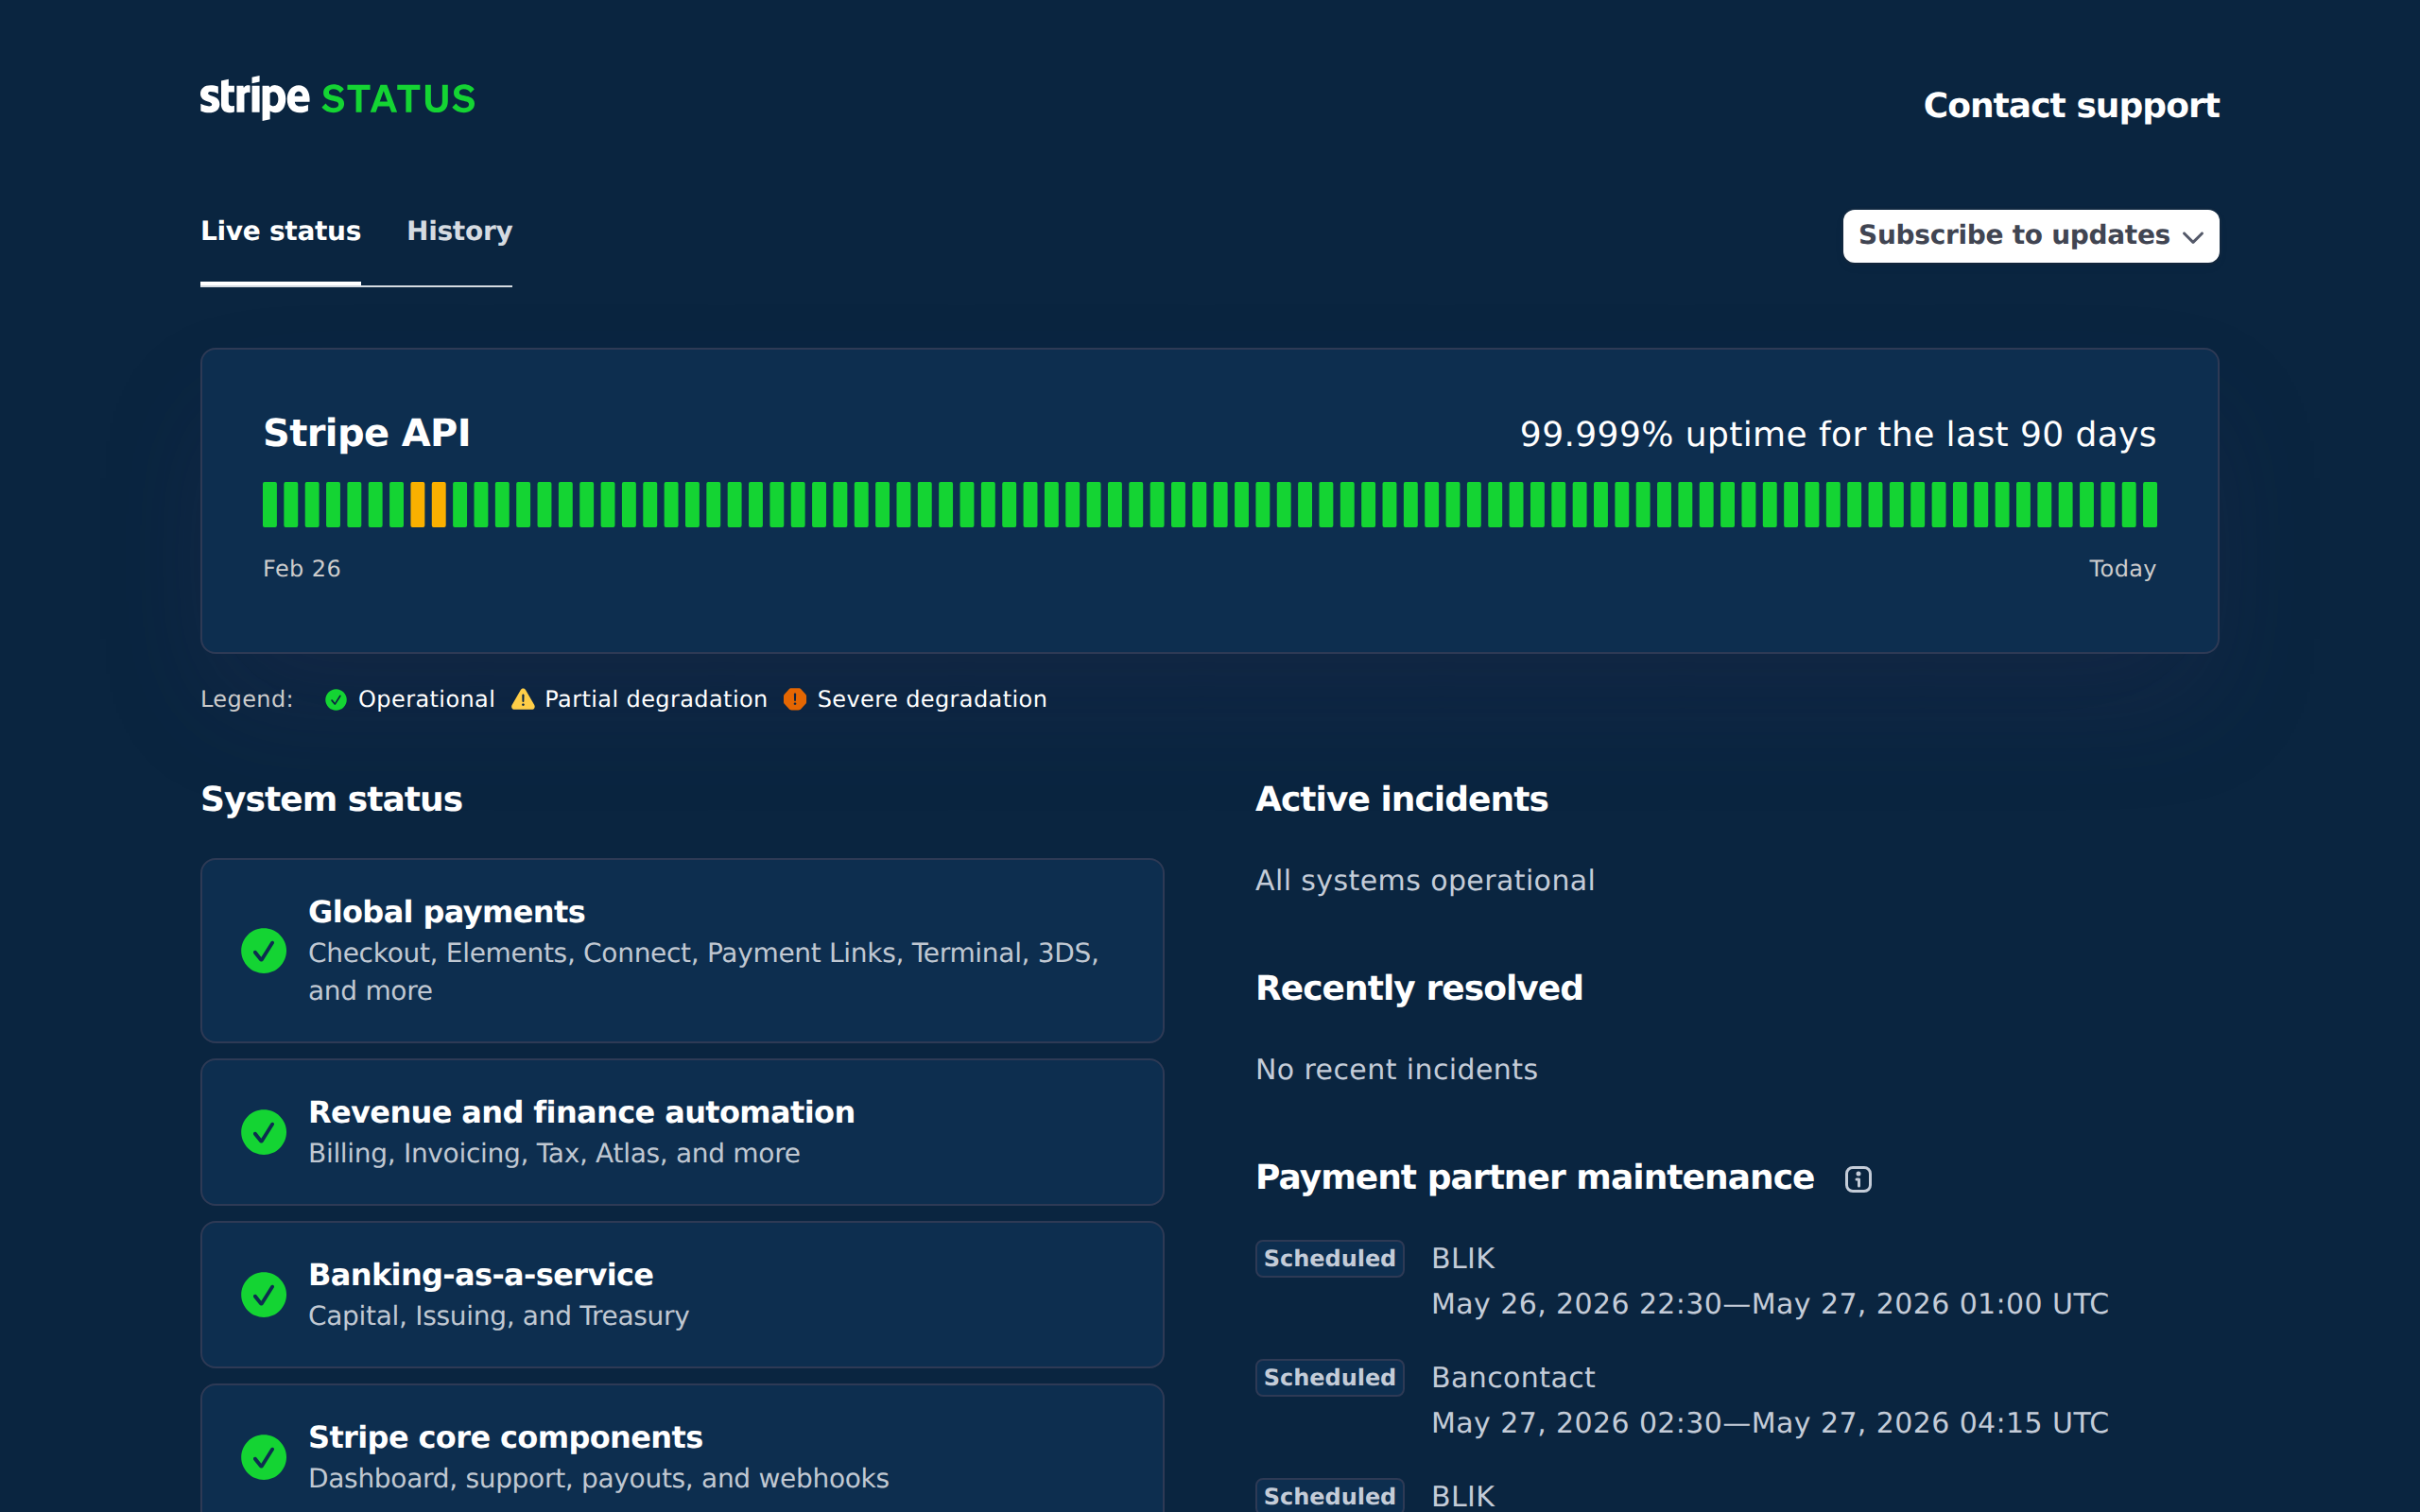This screenshot has height=1512, width=2420.
Task: Open the Payment partner maintenance info icon
Action: pyautogui.click(x=1858, y=1179)
